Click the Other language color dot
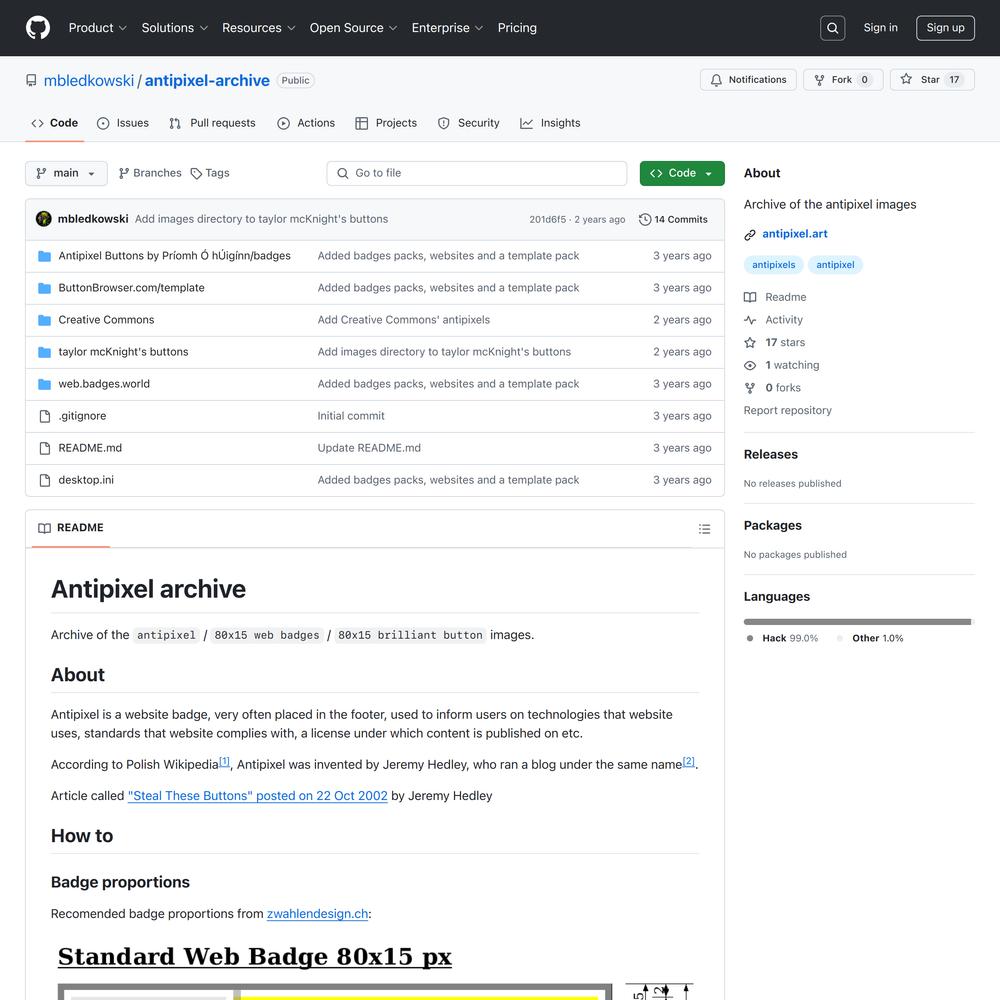1000x1000 pixels. pos(840,638)
